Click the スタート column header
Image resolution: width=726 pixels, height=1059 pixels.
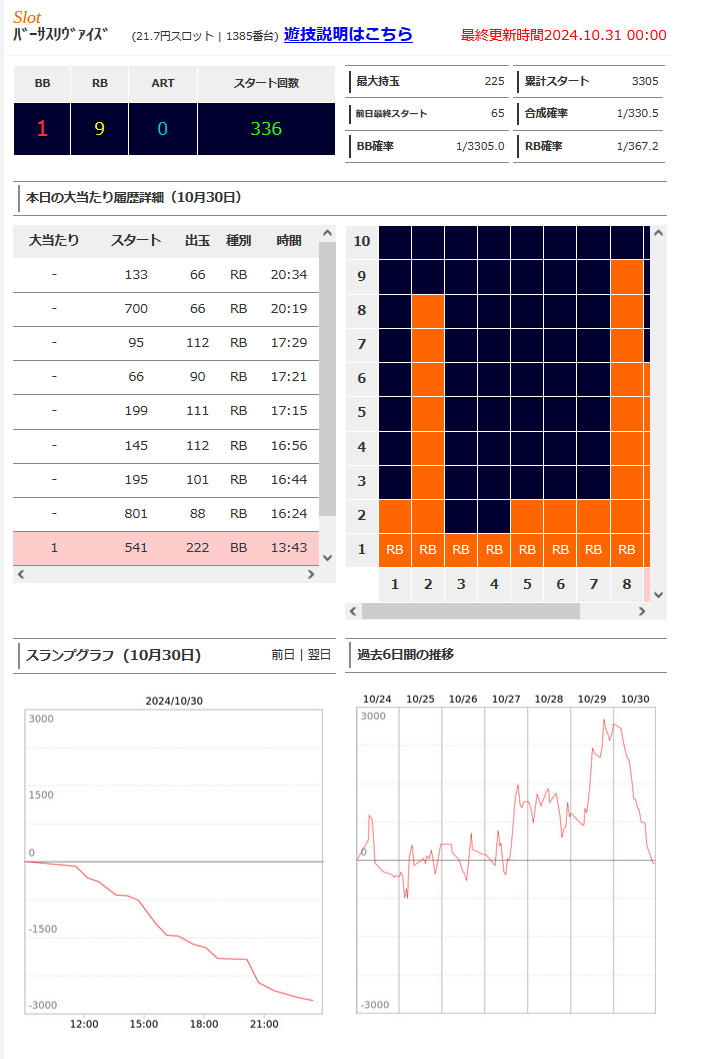click(x=136, y=240)
